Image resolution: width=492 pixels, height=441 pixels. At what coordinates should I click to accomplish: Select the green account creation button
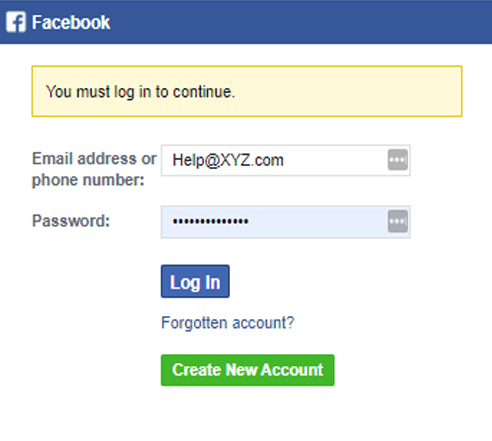[248, 370]
